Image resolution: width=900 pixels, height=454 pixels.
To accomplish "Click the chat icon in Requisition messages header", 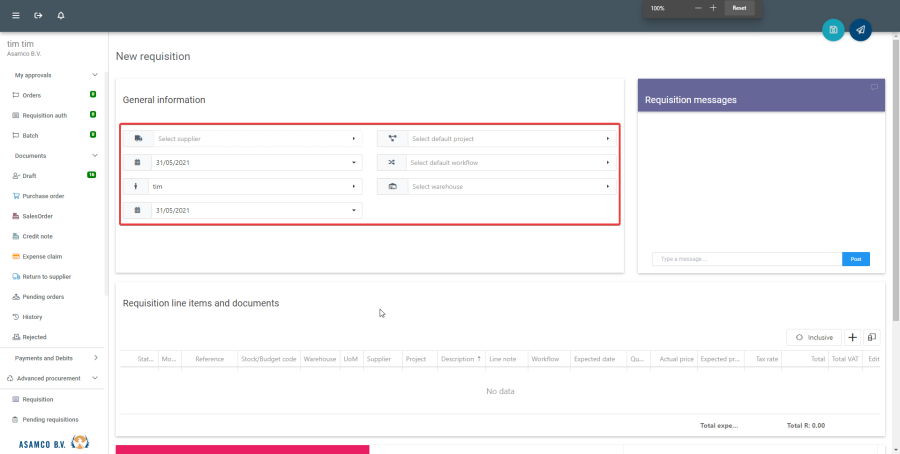I will click(x=874, y=87).
